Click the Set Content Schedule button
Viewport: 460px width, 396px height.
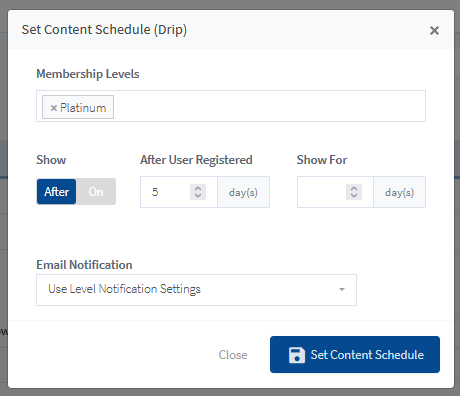tap(355, 355)
